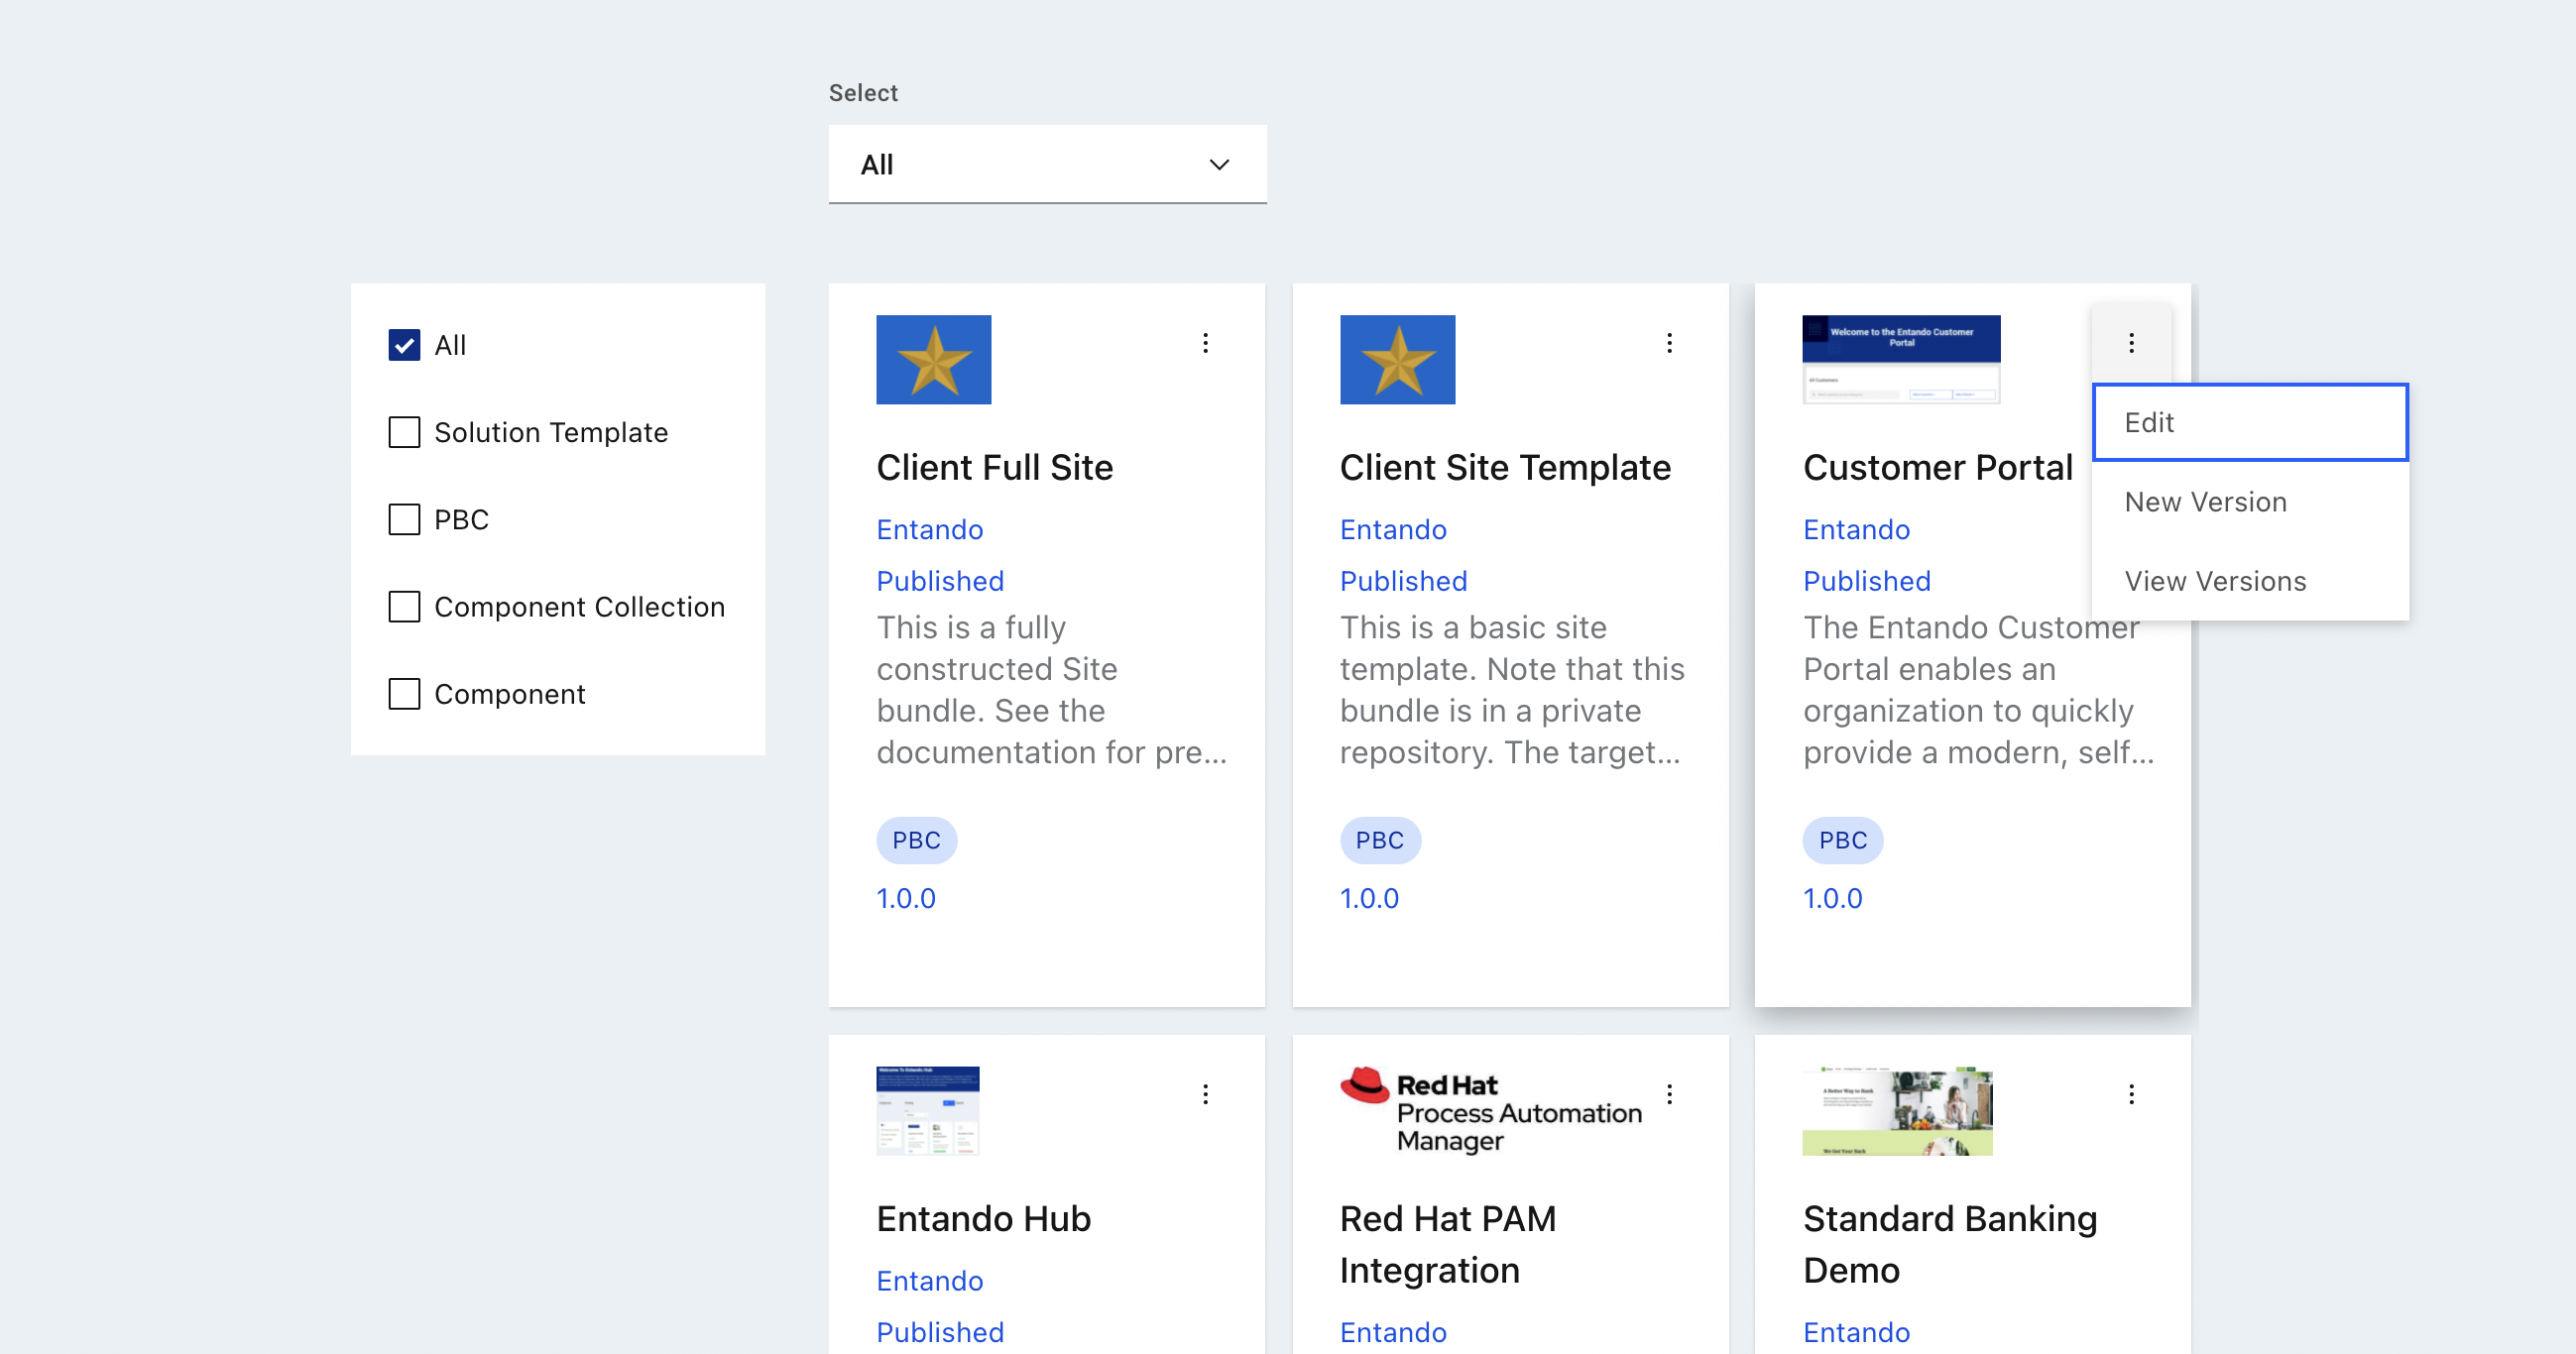Open Entando Hub kebab menu

coord(1205,1094)
